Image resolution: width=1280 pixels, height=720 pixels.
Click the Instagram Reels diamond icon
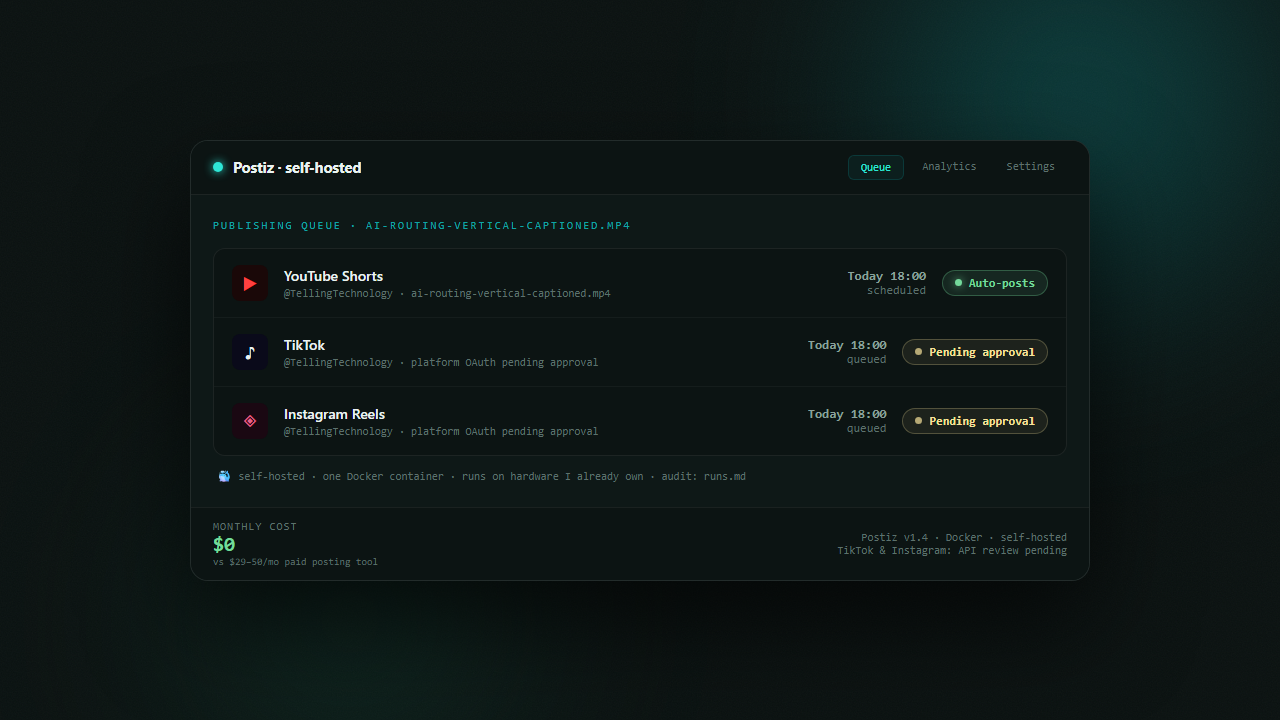[250, 421]
